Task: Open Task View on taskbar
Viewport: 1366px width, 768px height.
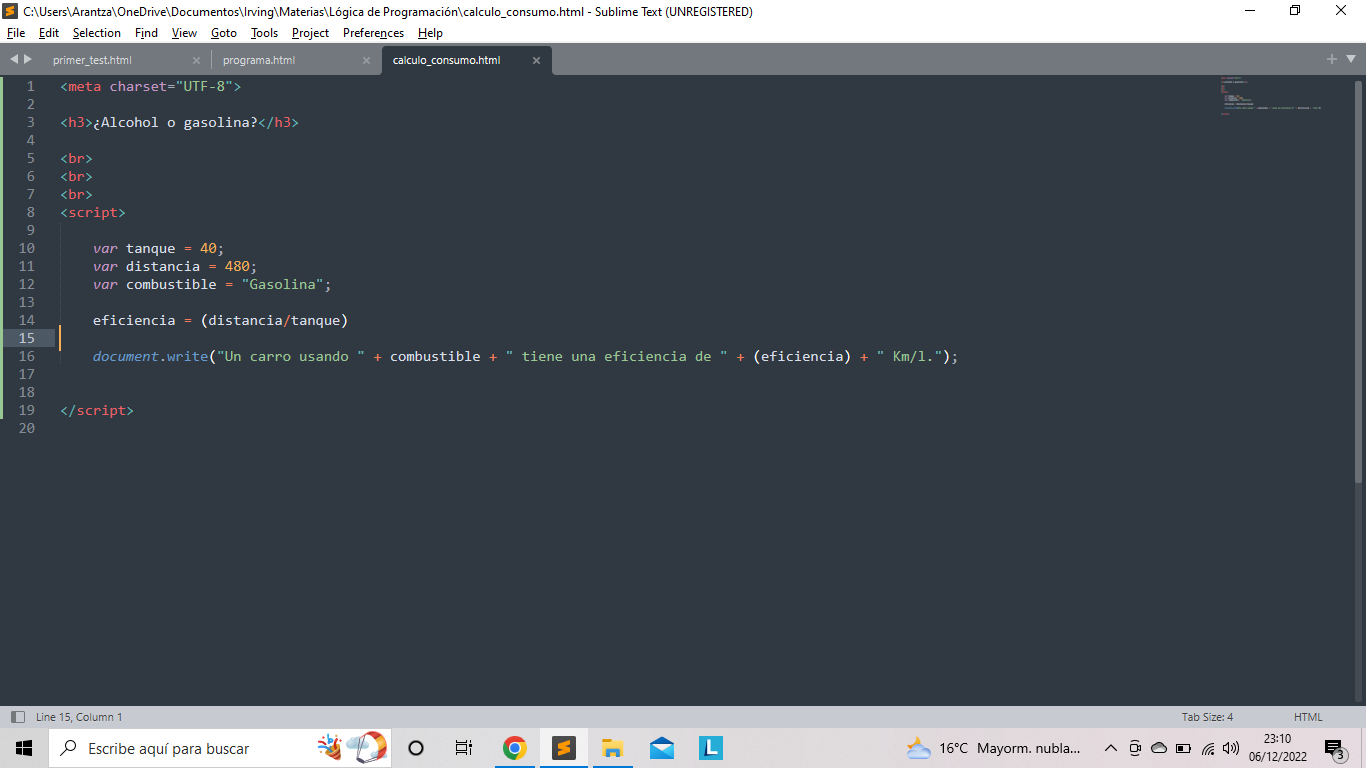Action: coord(464,748)
